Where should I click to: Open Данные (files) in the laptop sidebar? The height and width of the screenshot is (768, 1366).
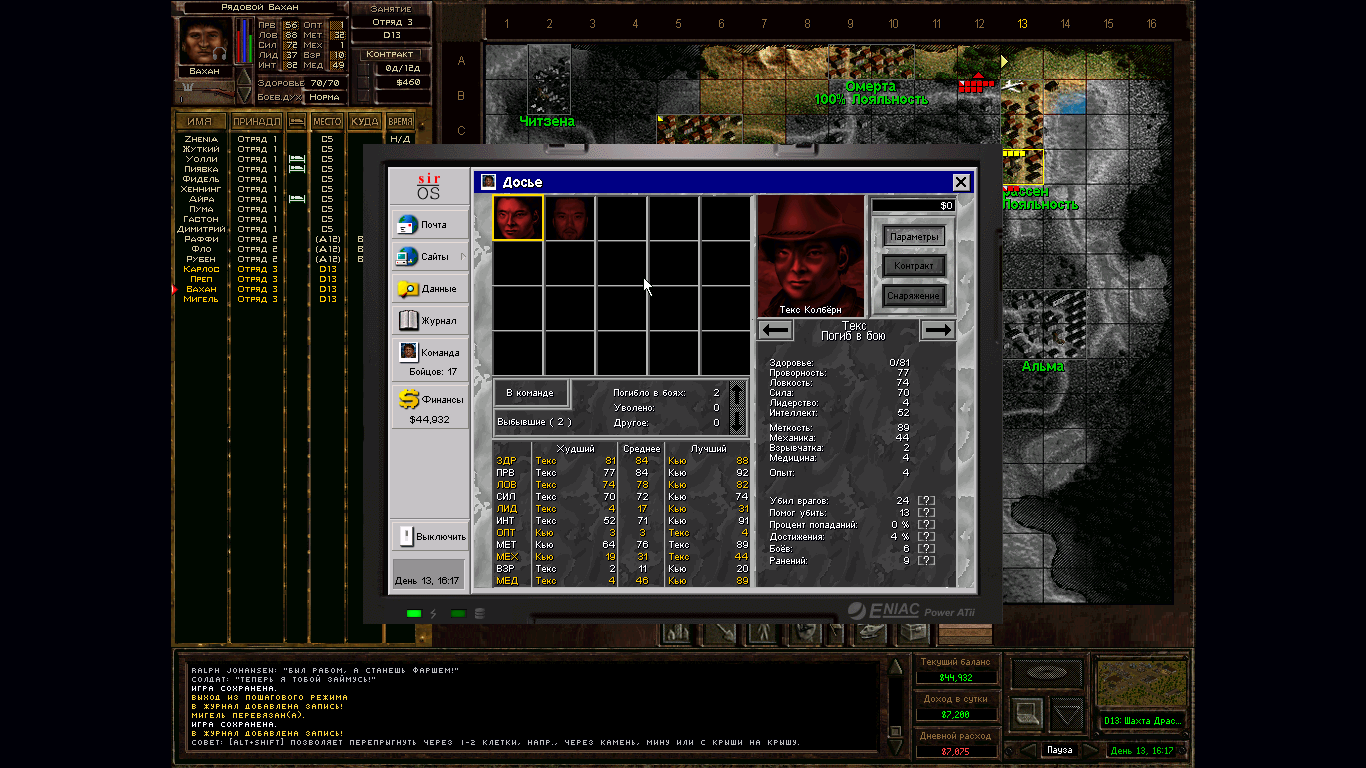click(x=430, y=289)
